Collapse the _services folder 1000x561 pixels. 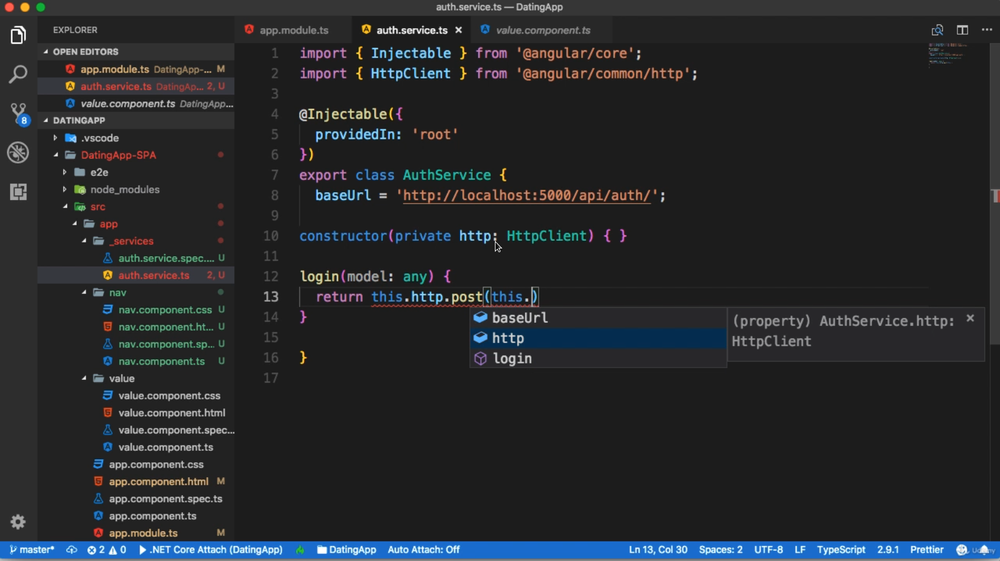pos(136,241)
